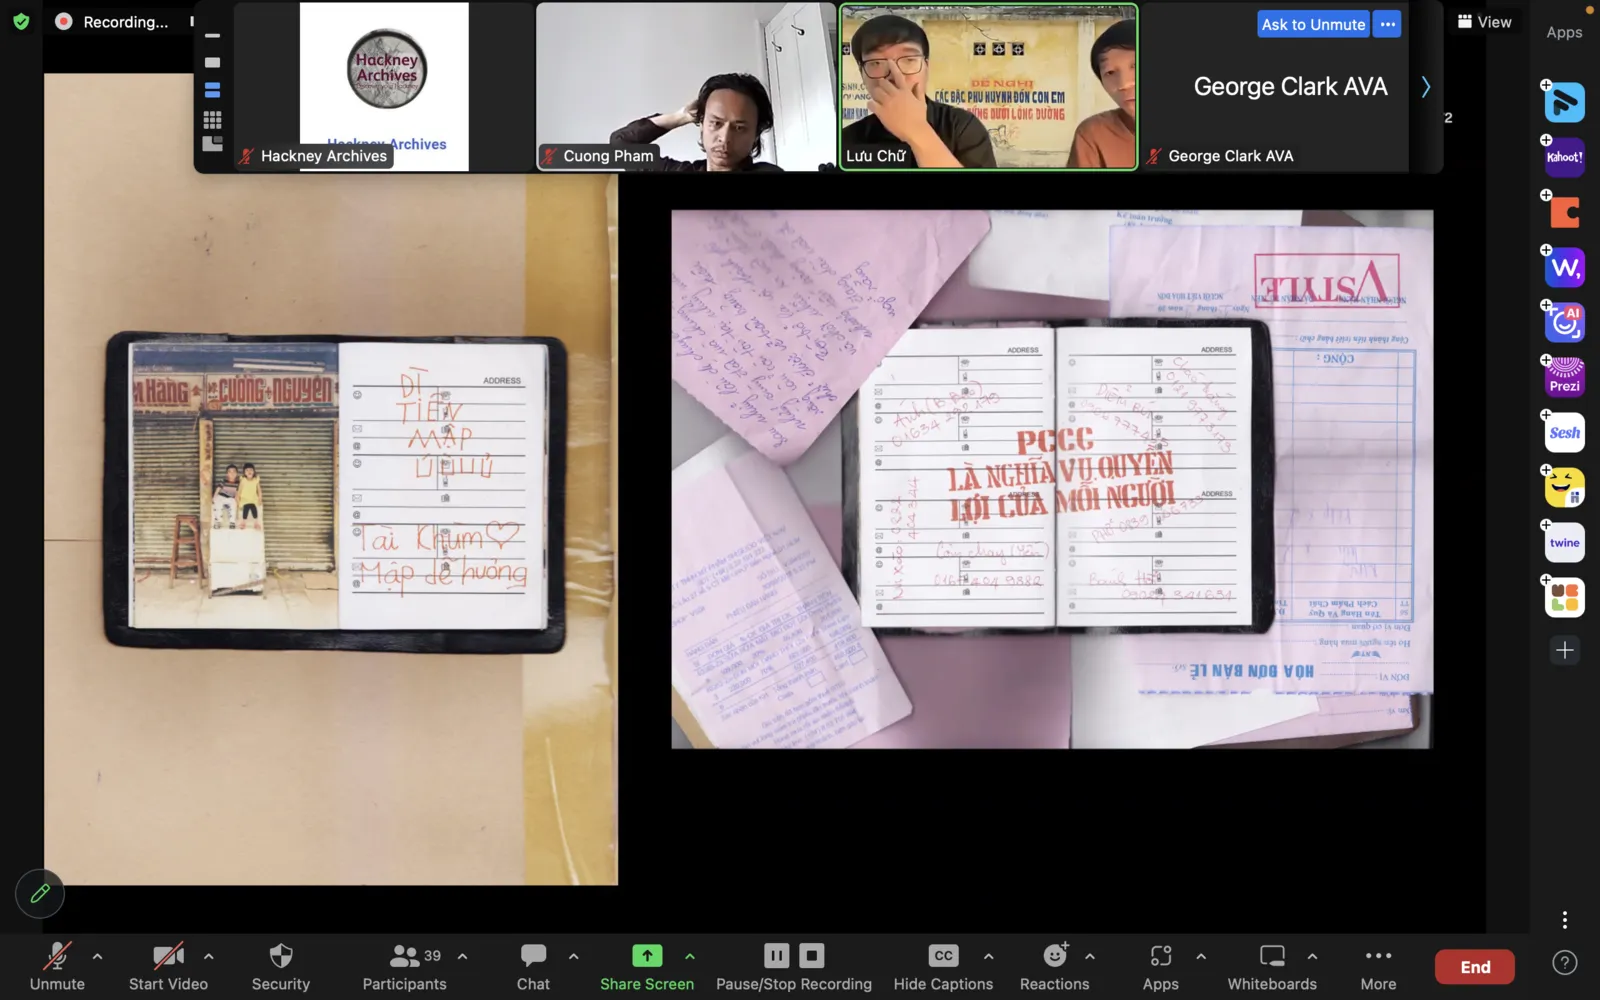The image size is (1600, 1000).
Task: Expand audio options arrow beside Unmute
Action: [97, 956]
